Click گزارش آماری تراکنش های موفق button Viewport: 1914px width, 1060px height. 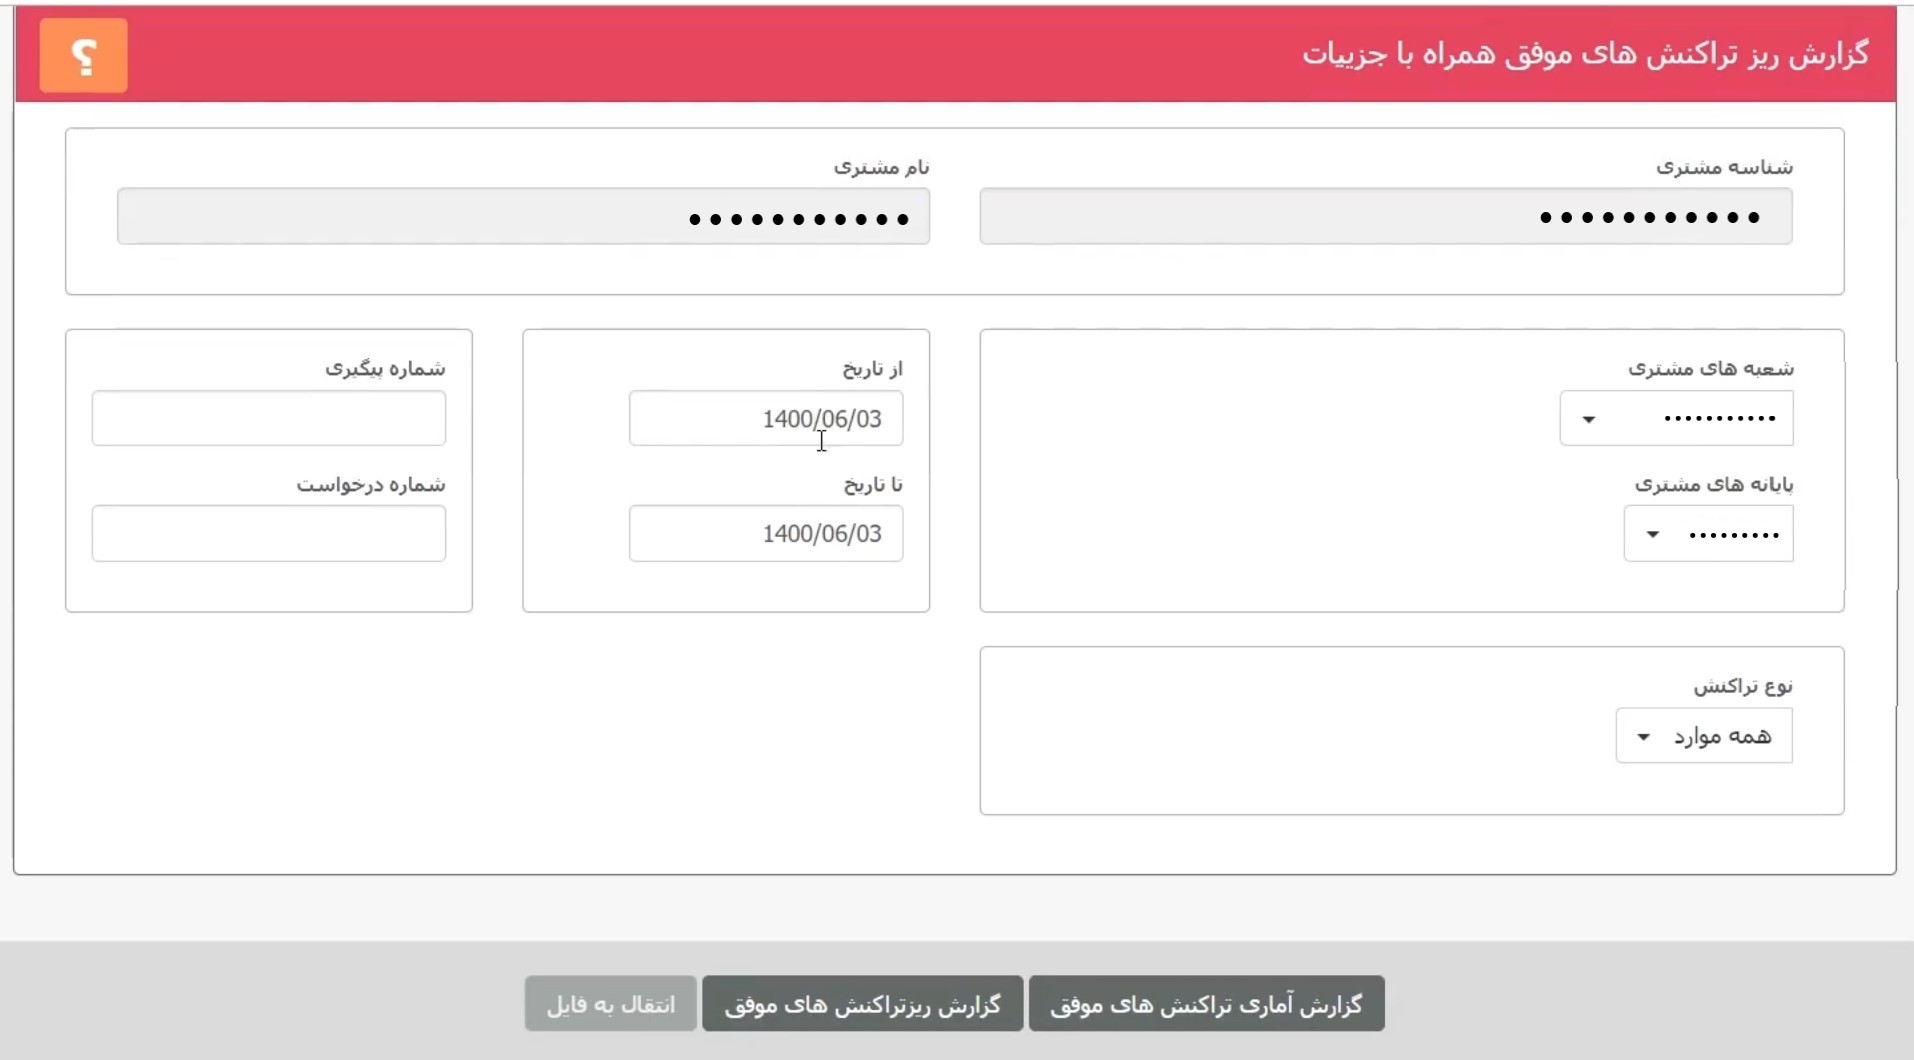1207,1004
